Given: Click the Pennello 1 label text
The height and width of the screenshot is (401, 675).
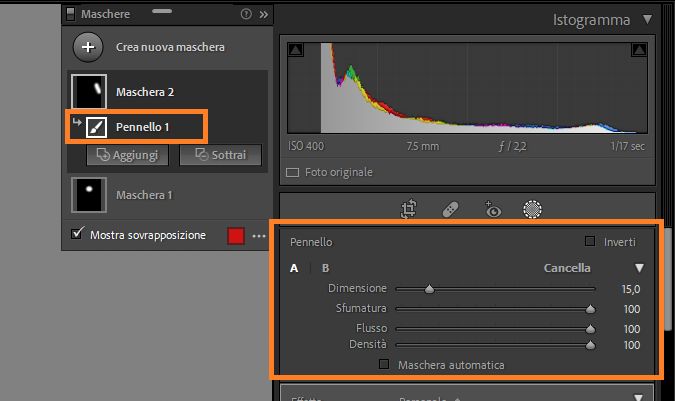Looking at the screenshot, I should (x=142, y=127).
